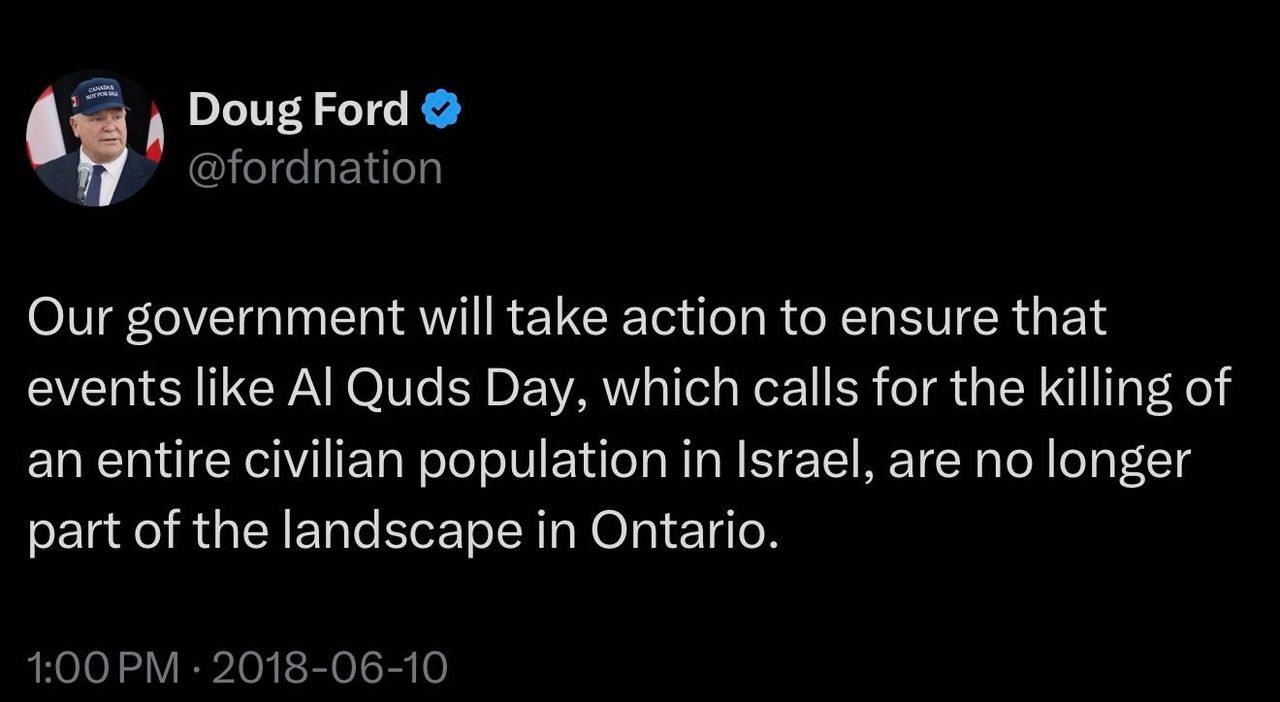
Task: Click the Doug Ford display name
Action: 298,110
